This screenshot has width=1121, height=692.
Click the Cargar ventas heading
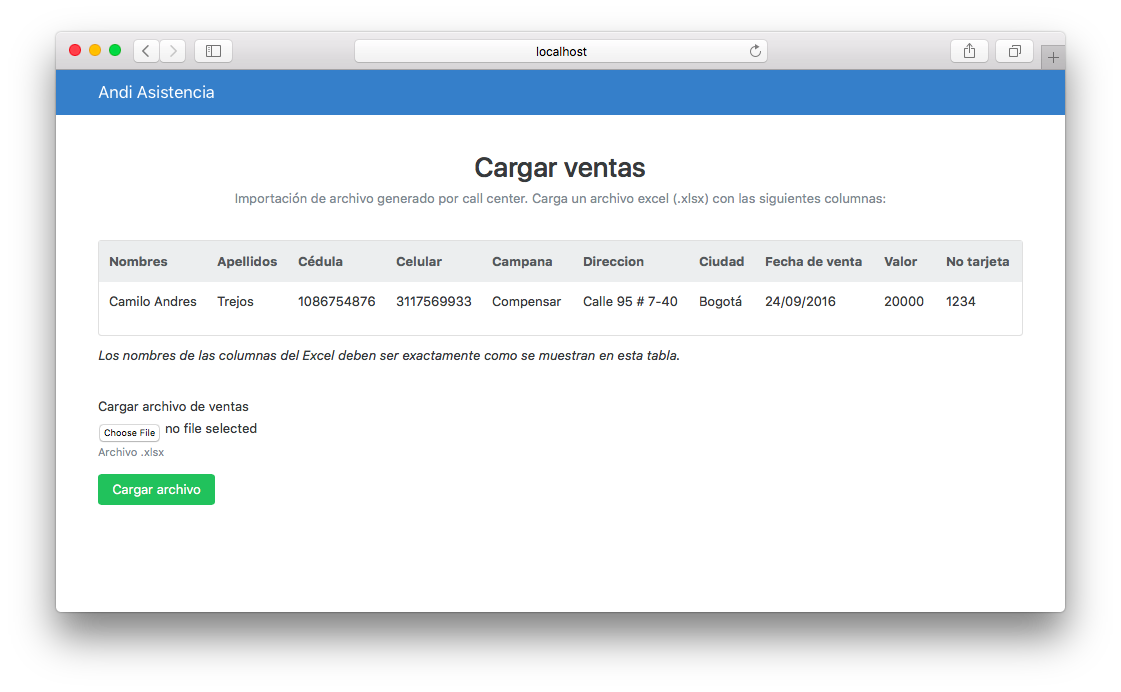[560, 168]
